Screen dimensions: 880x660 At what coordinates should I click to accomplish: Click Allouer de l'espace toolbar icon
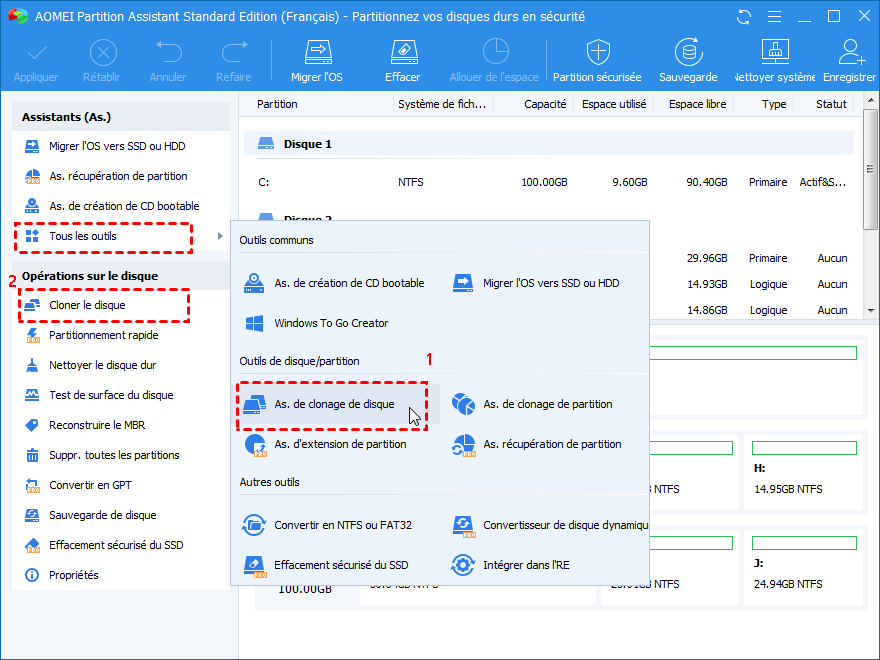pos(495,52)
